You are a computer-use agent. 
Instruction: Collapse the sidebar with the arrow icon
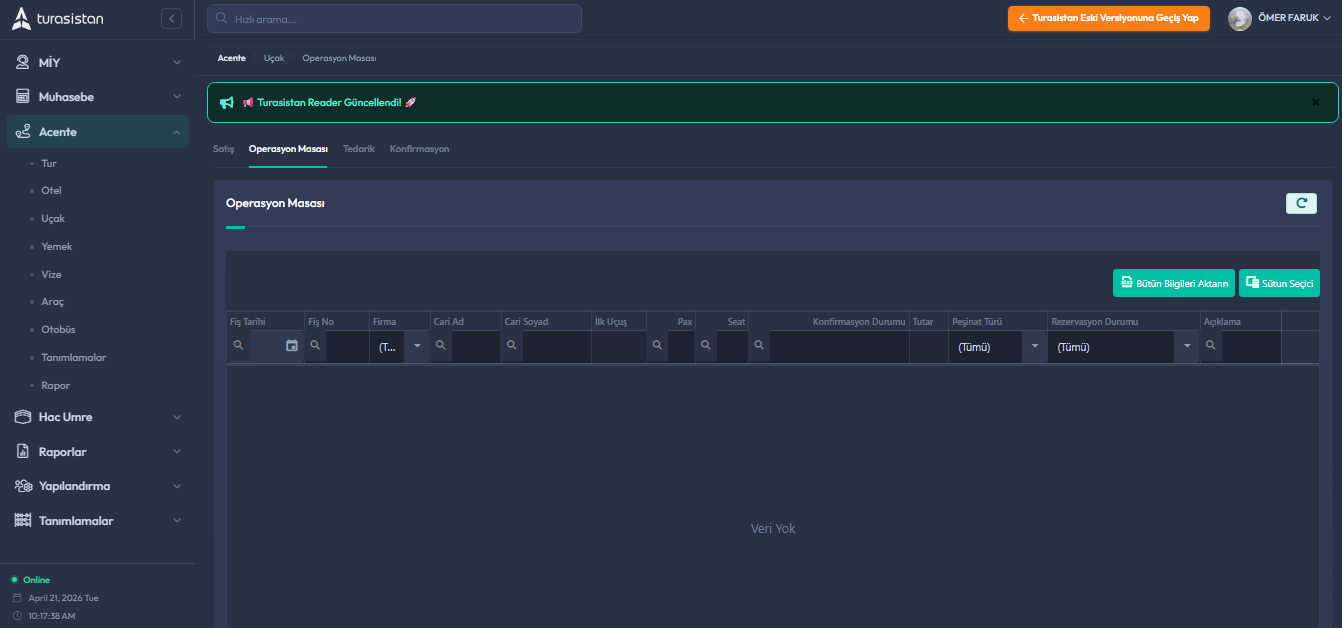[x=171, y=18]
